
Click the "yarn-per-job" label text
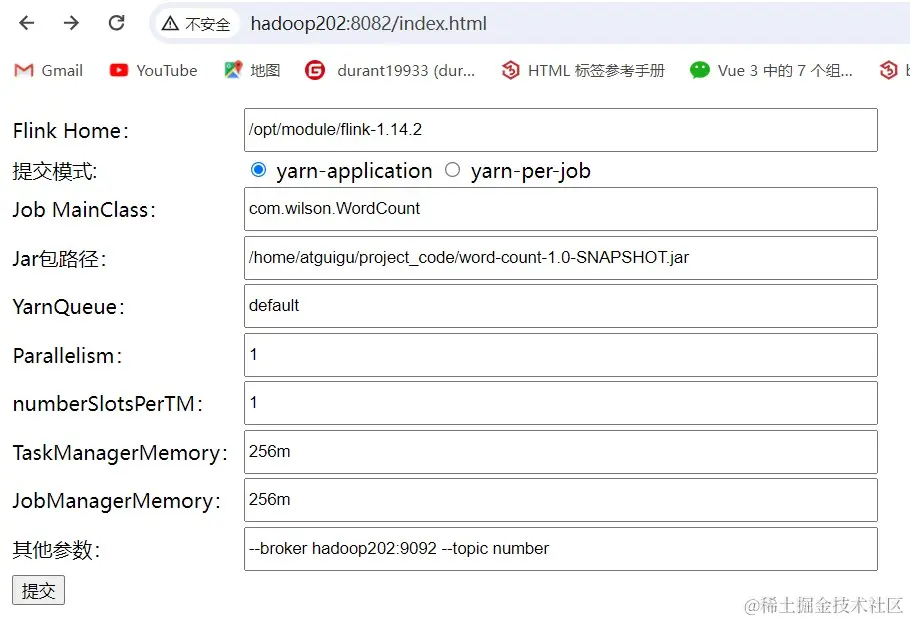click(x=531, y=171)
